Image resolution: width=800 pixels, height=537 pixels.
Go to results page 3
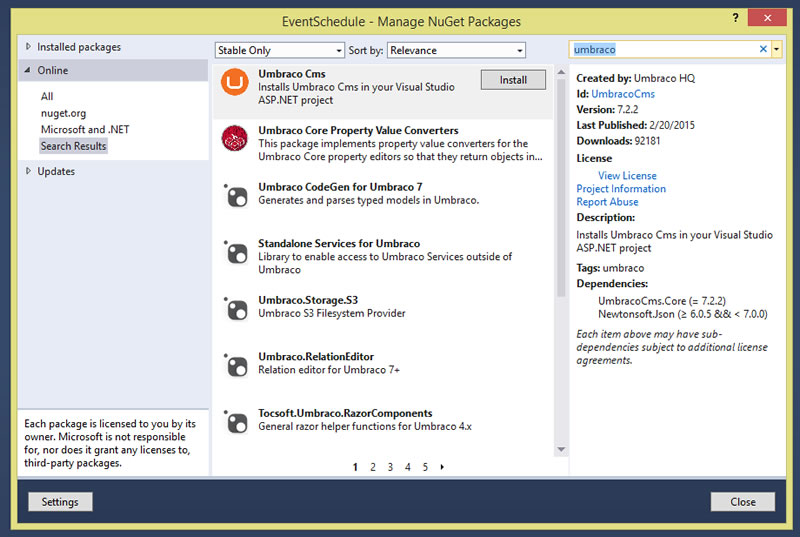[390, 467]
